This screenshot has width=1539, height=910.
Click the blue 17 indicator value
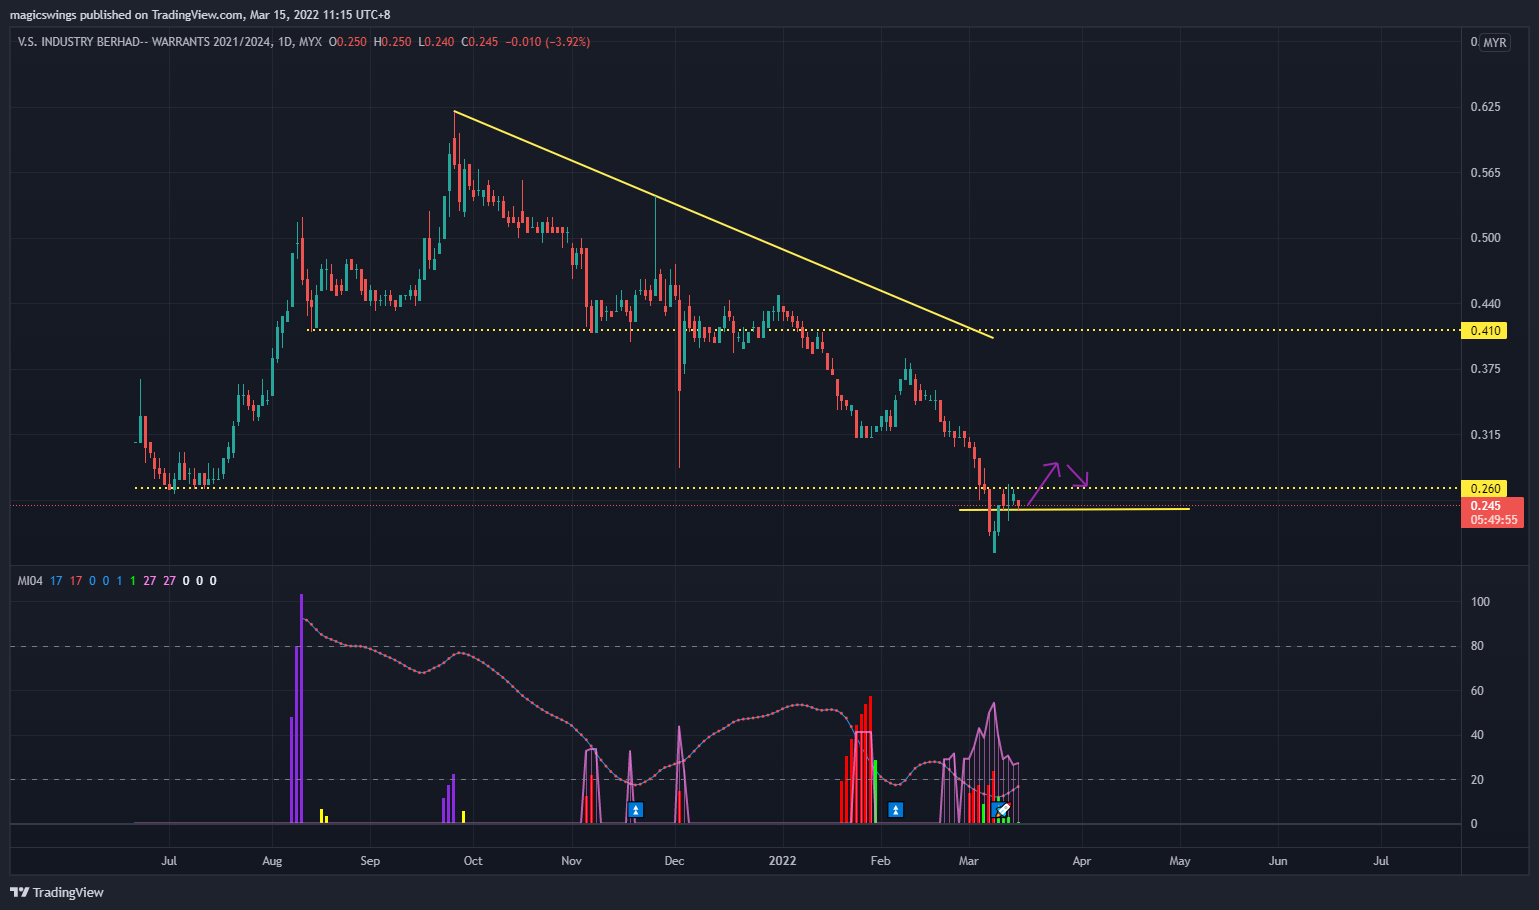click(56, 581)
